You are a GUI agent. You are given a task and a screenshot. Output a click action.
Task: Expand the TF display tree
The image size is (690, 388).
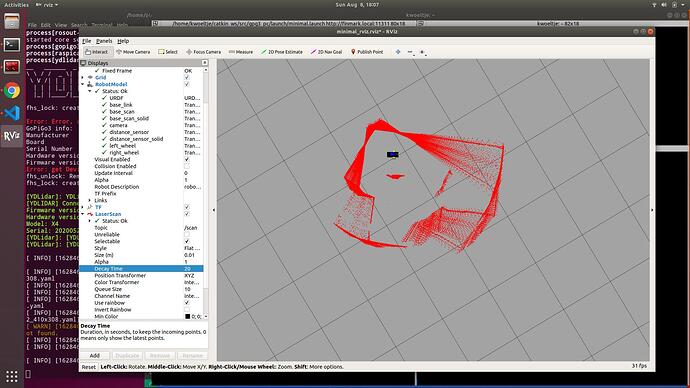83,207
